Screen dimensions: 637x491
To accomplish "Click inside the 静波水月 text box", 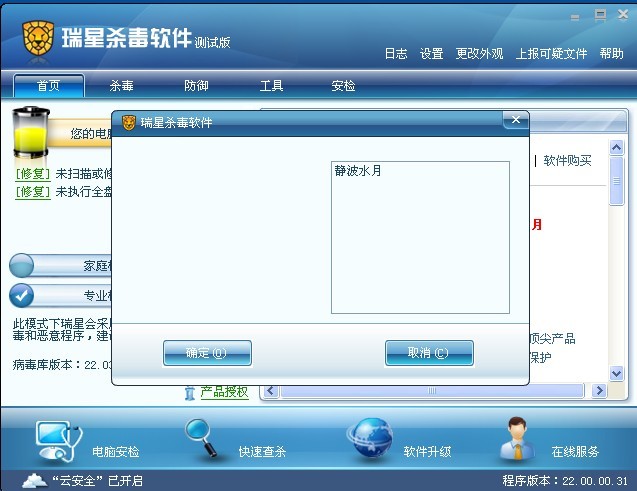I will [420, 238].
